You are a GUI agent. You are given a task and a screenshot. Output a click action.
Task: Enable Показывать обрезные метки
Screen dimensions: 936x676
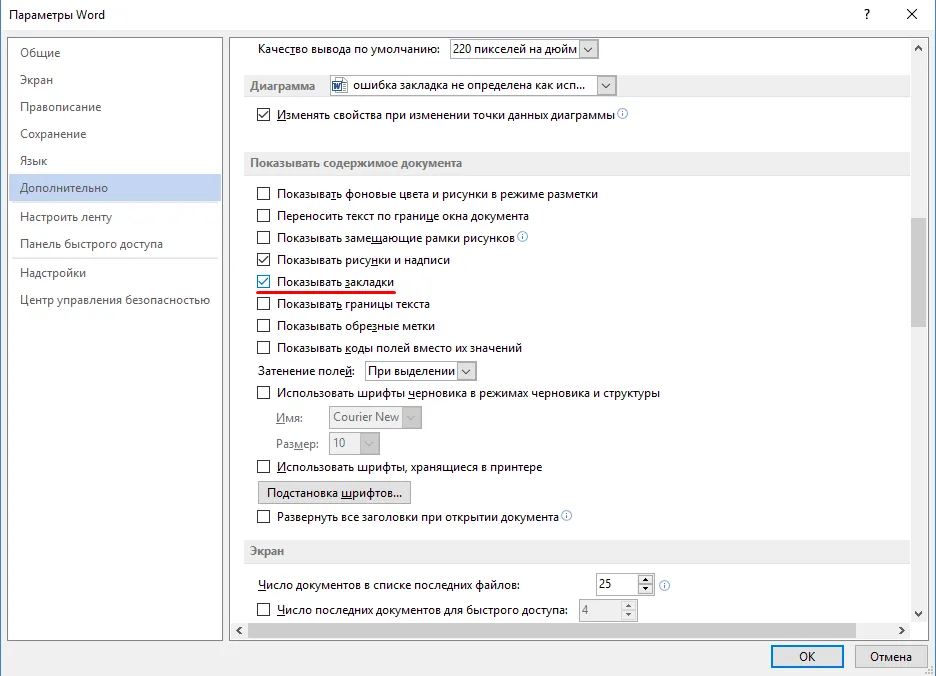click(263, 326)
